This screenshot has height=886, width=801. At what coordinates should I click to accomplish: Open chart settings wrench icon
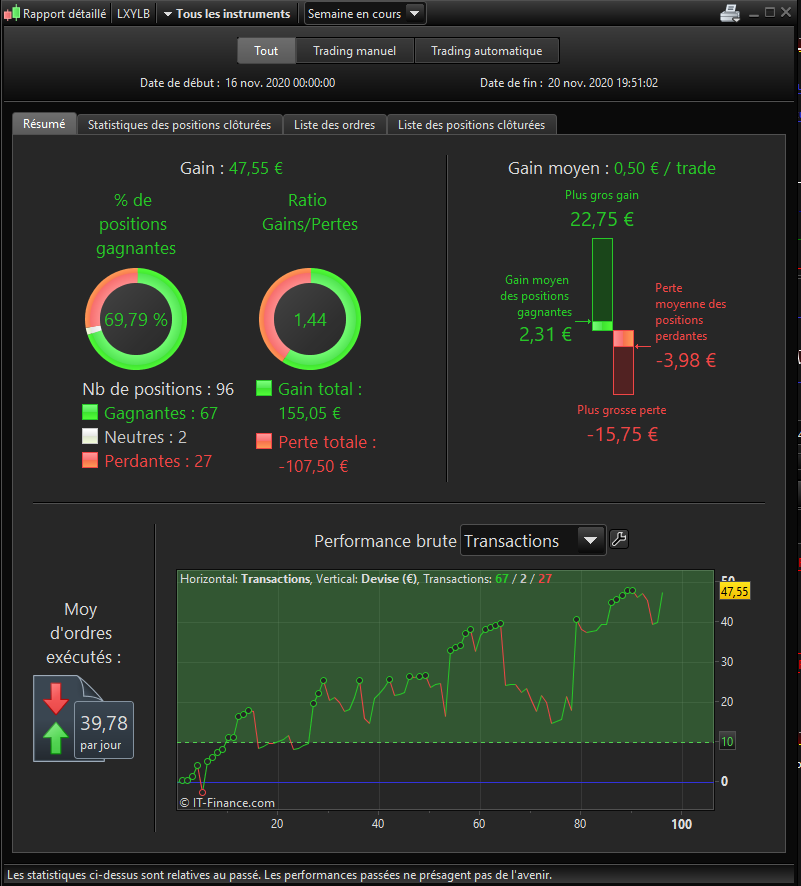(x=619, y=540)
